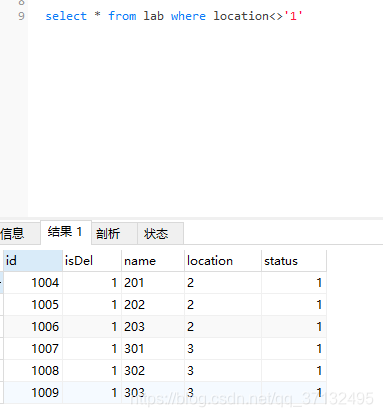This screenshot has height=417, width=383.
Task: Click the isDel column header
Action: pyautogui.click(x=92, y=261)
